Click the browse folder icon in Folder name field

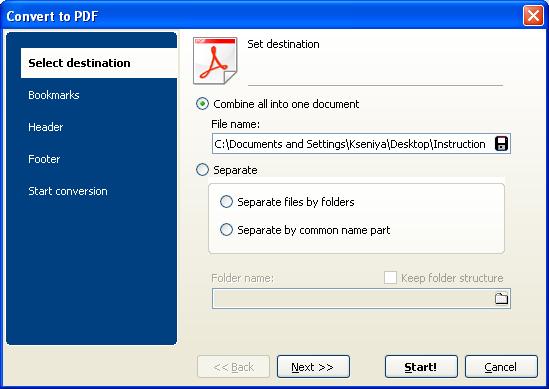click(501, 298)
